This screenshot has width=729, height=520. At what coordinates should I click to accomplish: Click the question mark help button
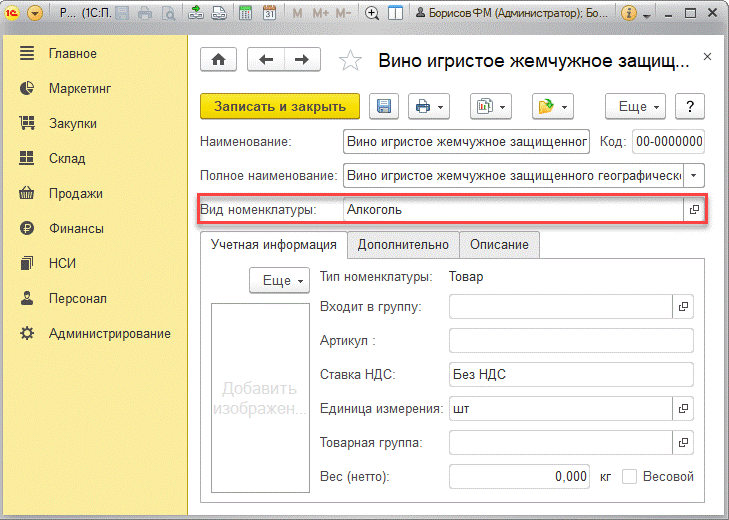tap(690, 106)
